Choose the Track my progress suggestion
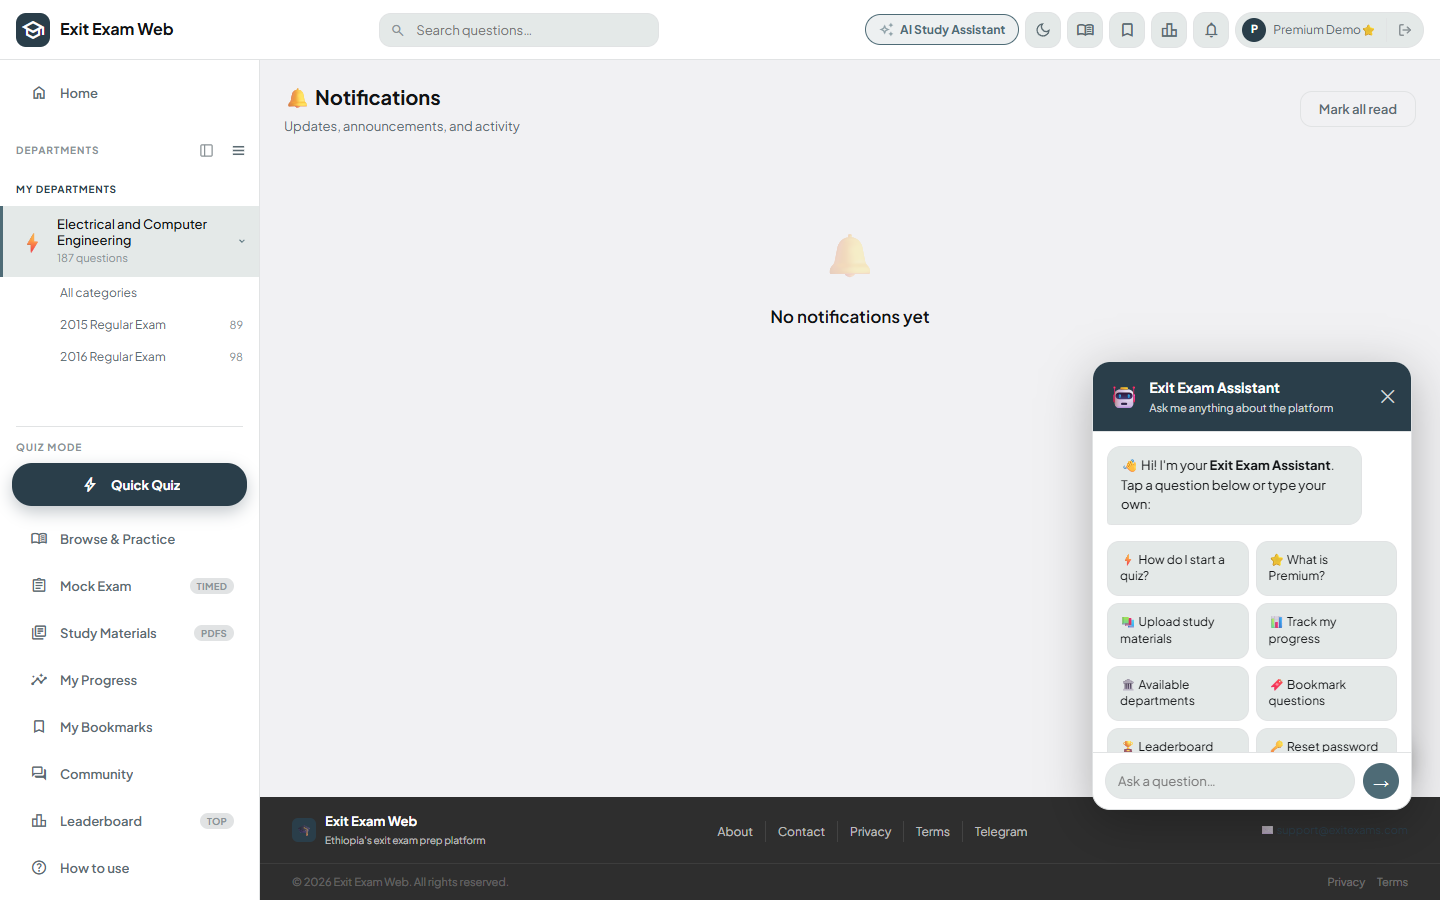Screen dimensions: 1440x900 (1326, 631)
